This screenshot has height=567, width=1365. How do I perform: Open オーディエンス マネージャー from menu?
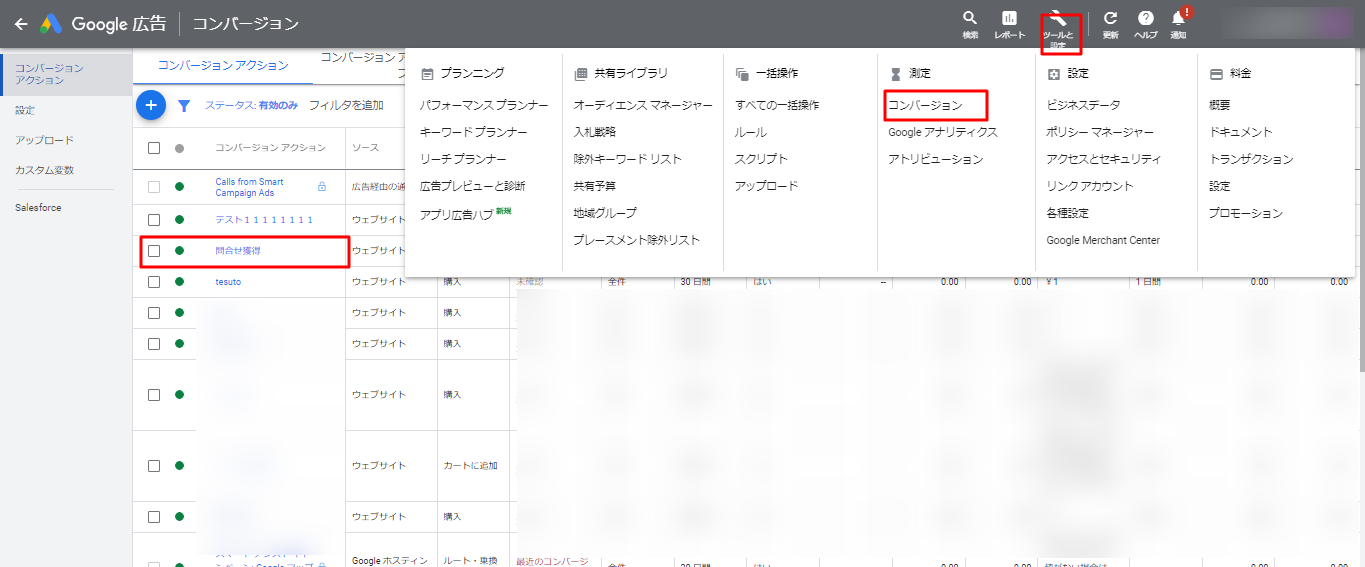(x=643, y=105)
